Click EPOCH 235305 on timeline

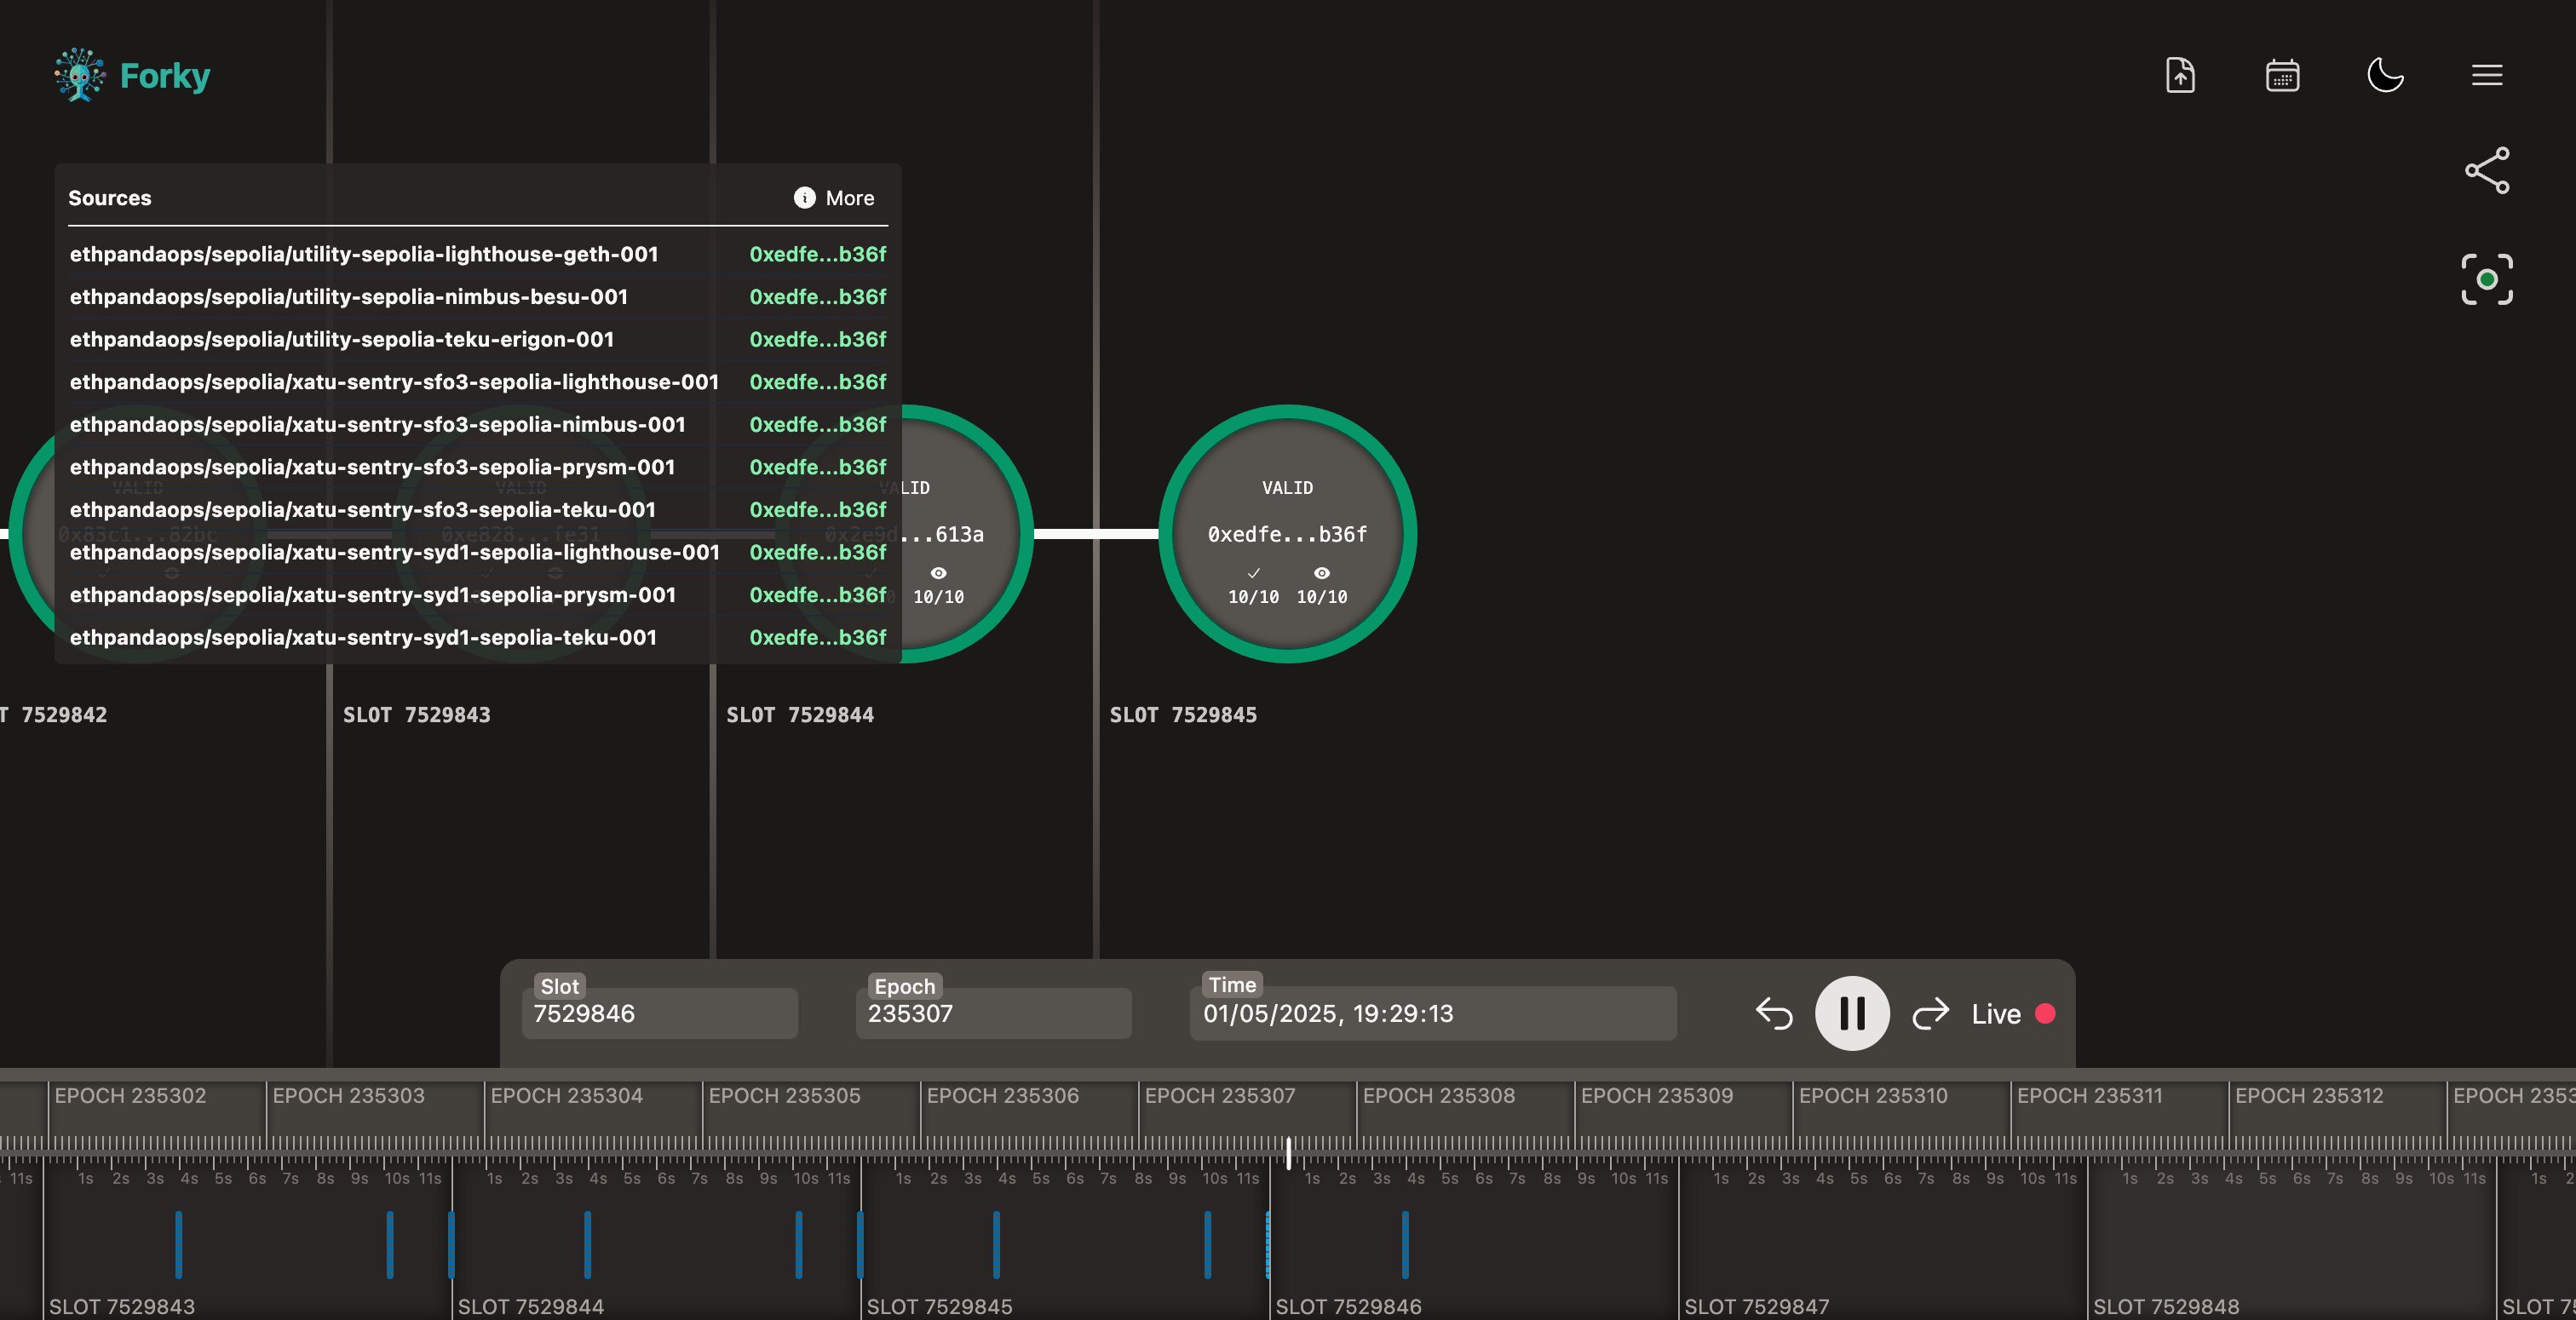click(x=784, y=1096)
